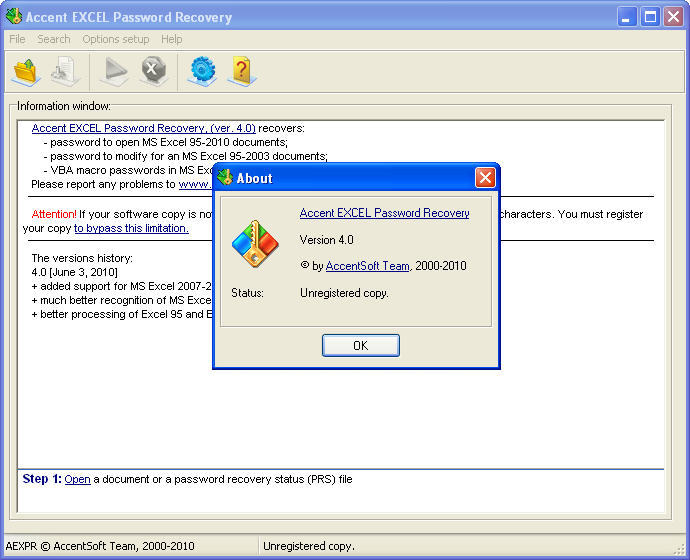Click the status bar 'AEXPR © AccentSoft Team, 2000-2010' text
This screenshot has width=690, height=560.
(x=100, y=546)
